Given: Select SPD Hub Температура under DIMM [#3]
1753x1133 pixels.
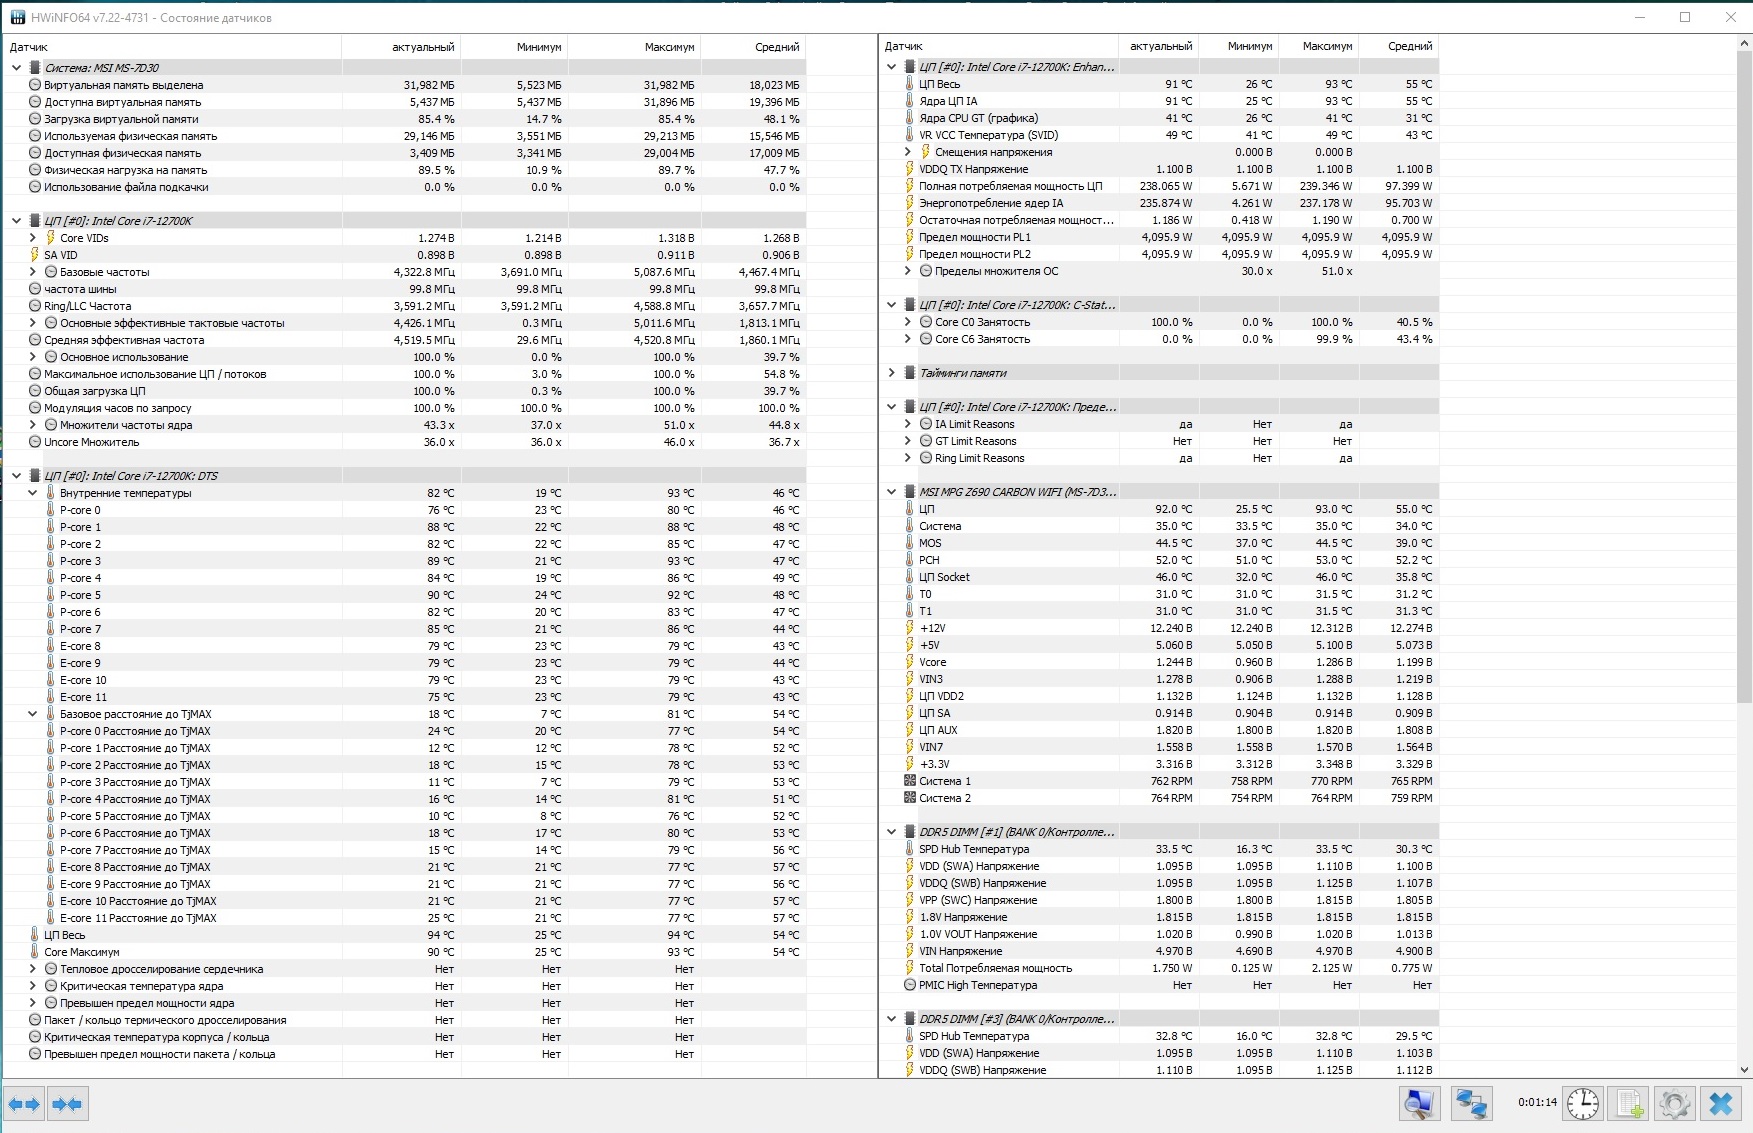Looking at the screenshot, I should (x=1160, y=1036).
